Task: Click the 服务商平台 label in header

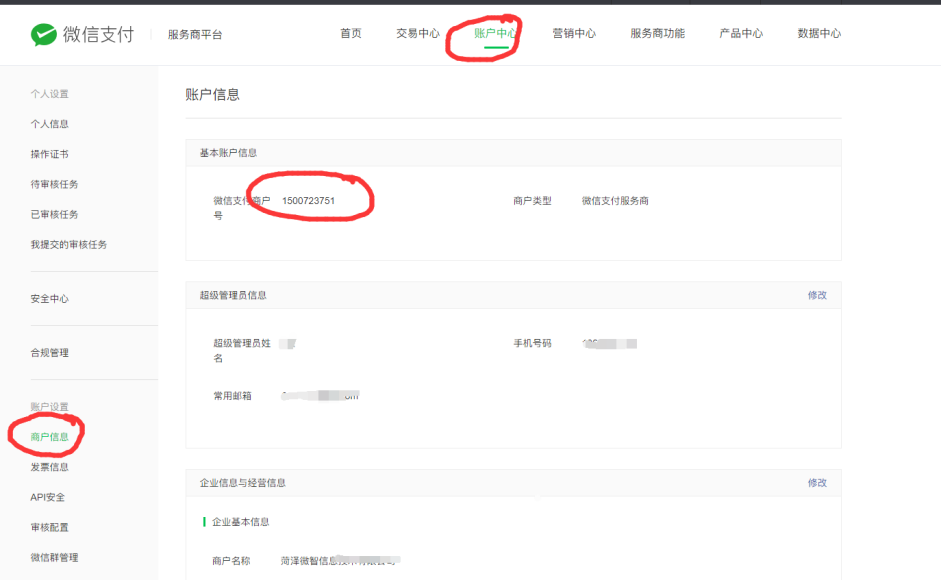Action: click(195, 35)
